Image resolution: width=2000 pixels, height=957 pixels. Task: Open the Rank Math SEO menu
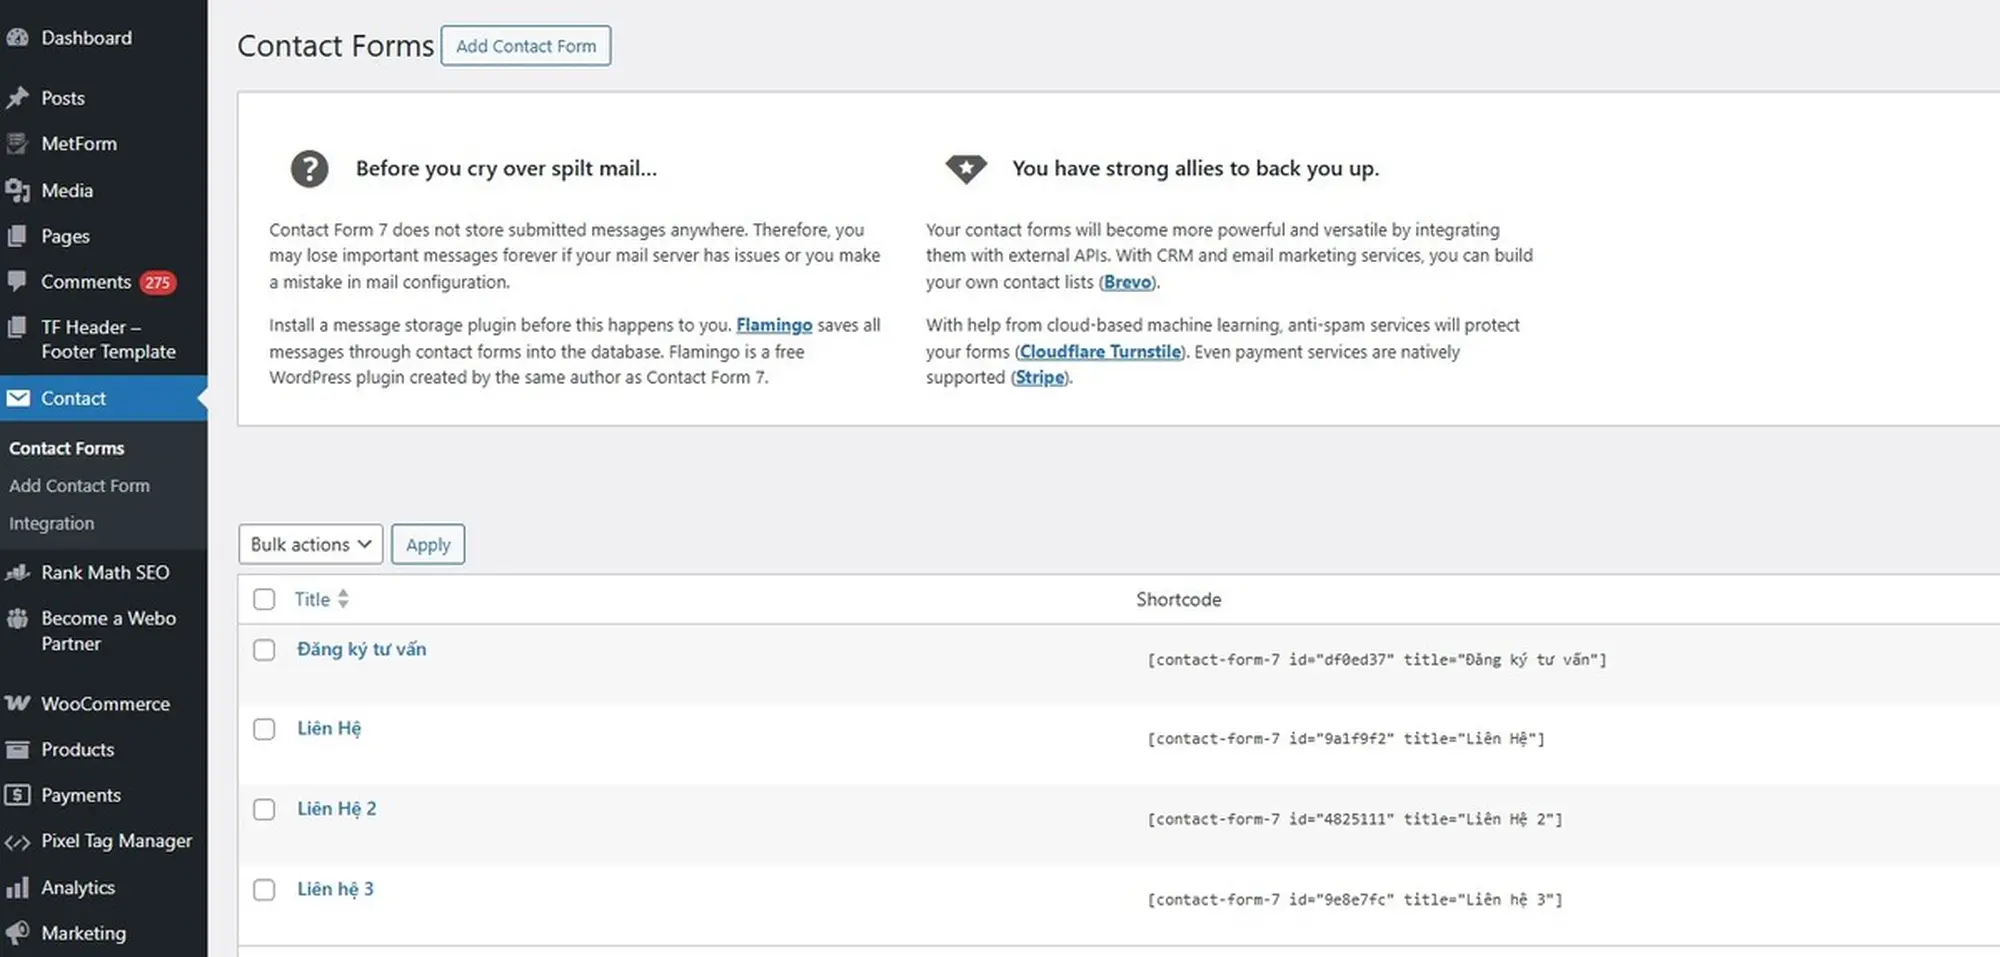coord(104,572)
